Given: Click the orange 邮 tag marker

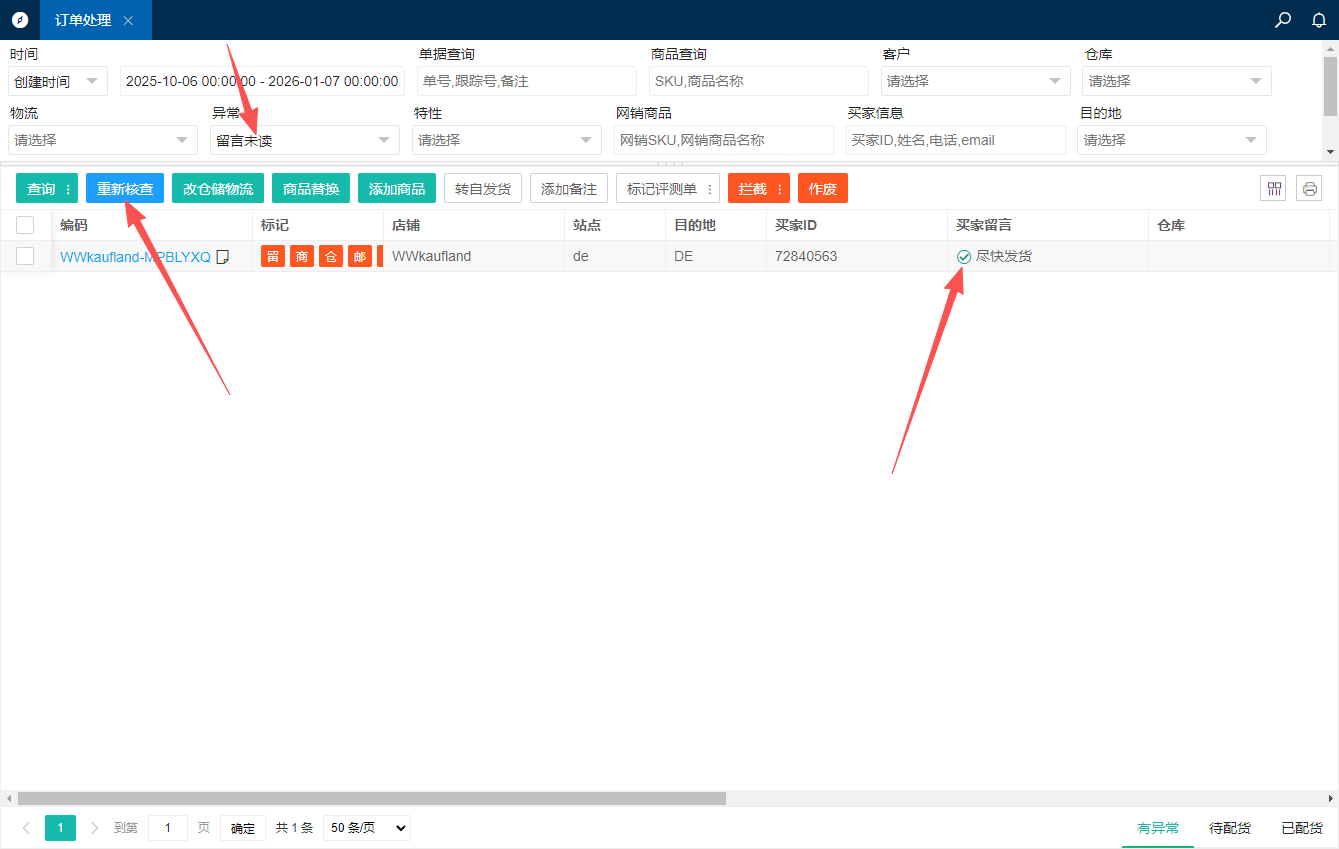Looking at the screenshot, I should 360,257.
